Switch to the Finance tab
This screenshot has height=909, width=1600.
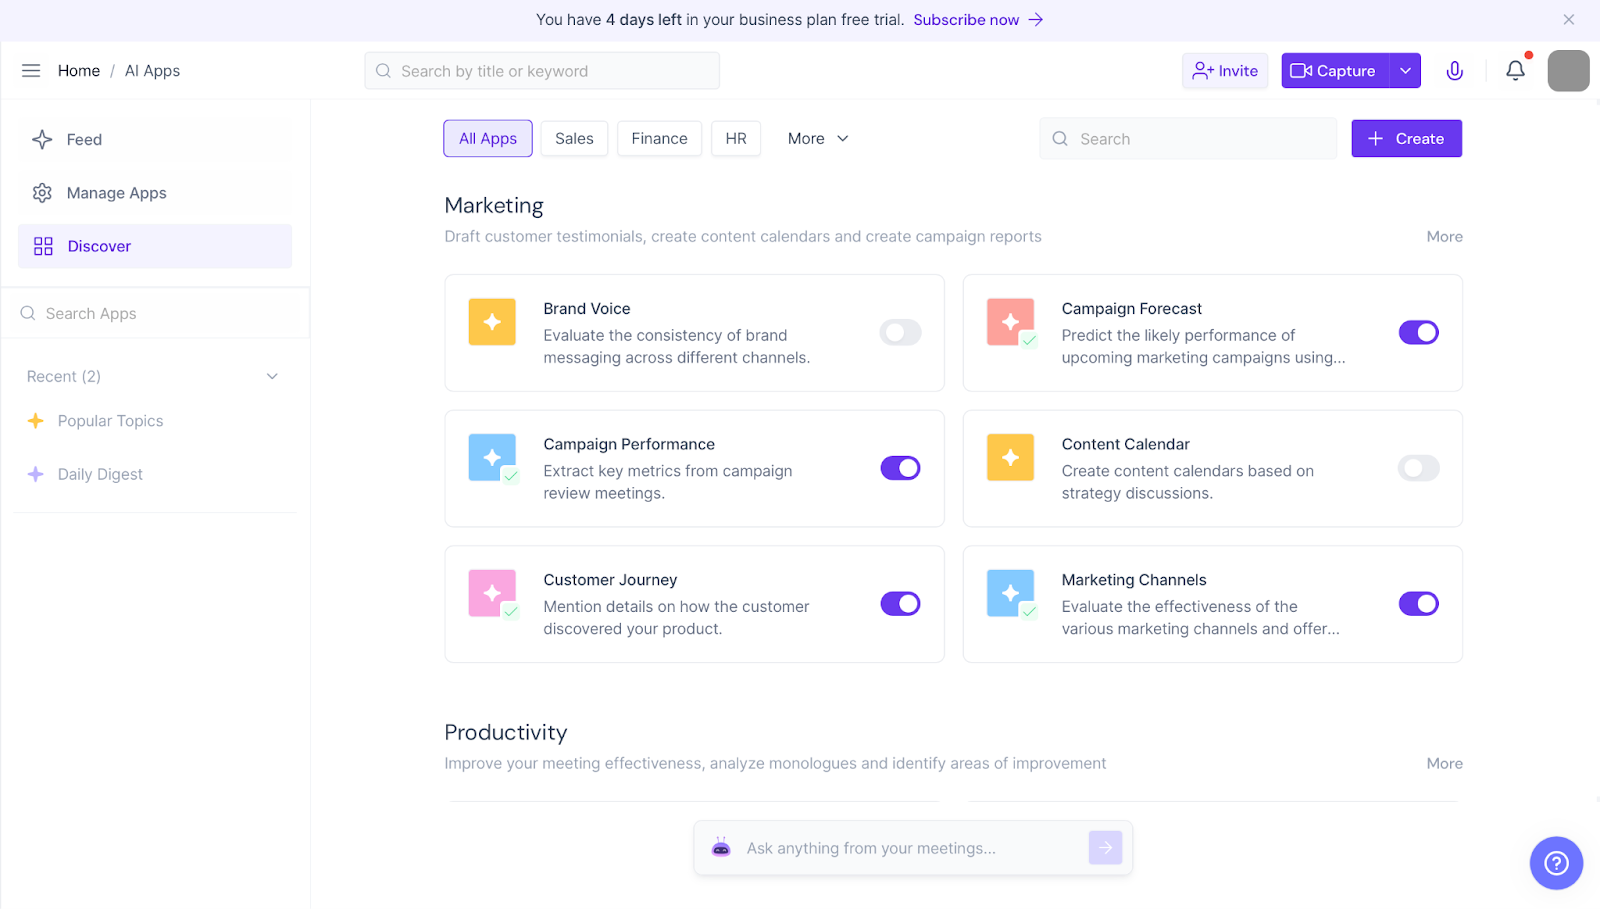(x=659, y=139)
